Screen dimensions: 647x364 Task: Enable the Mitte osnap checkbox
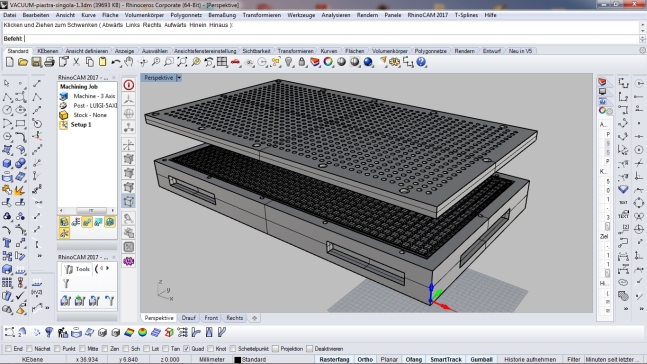click(x=82, y=349)
